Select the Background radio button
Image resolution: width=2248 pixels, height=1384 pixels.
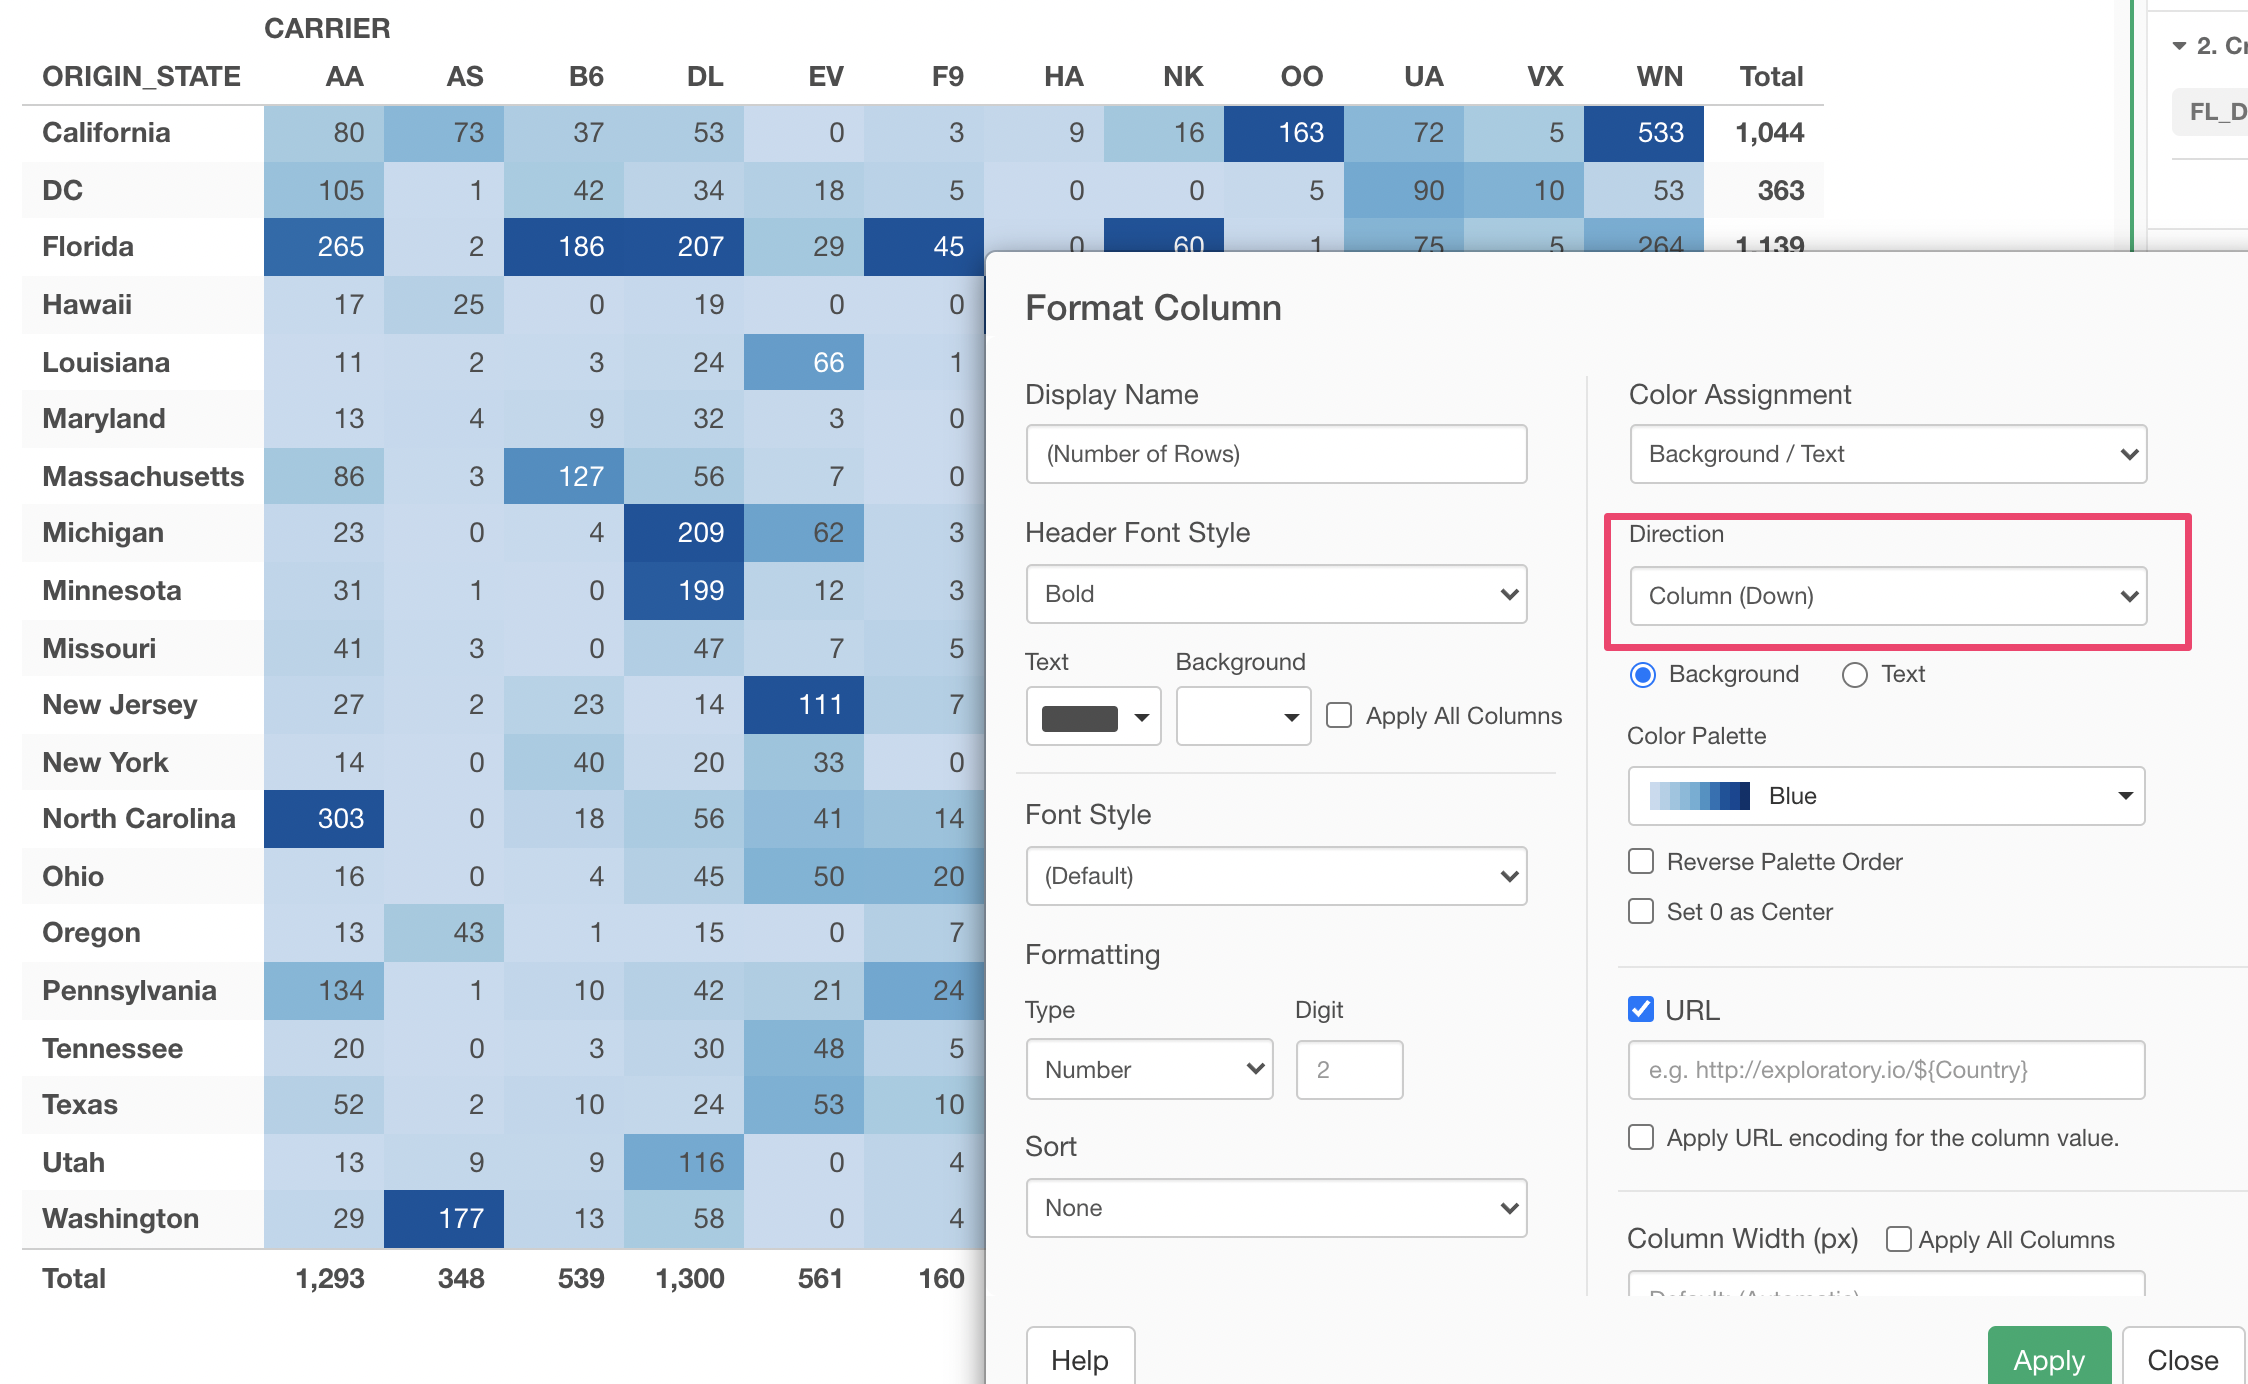(x=1643, y=675)
